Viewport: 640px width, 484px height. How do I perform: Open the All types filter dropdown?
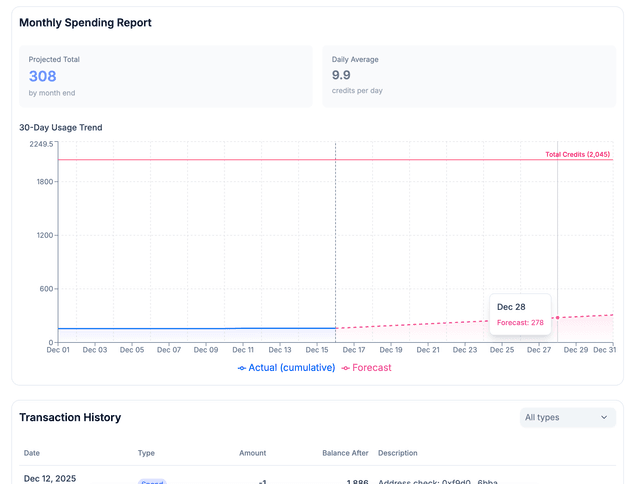coord(568,417)
